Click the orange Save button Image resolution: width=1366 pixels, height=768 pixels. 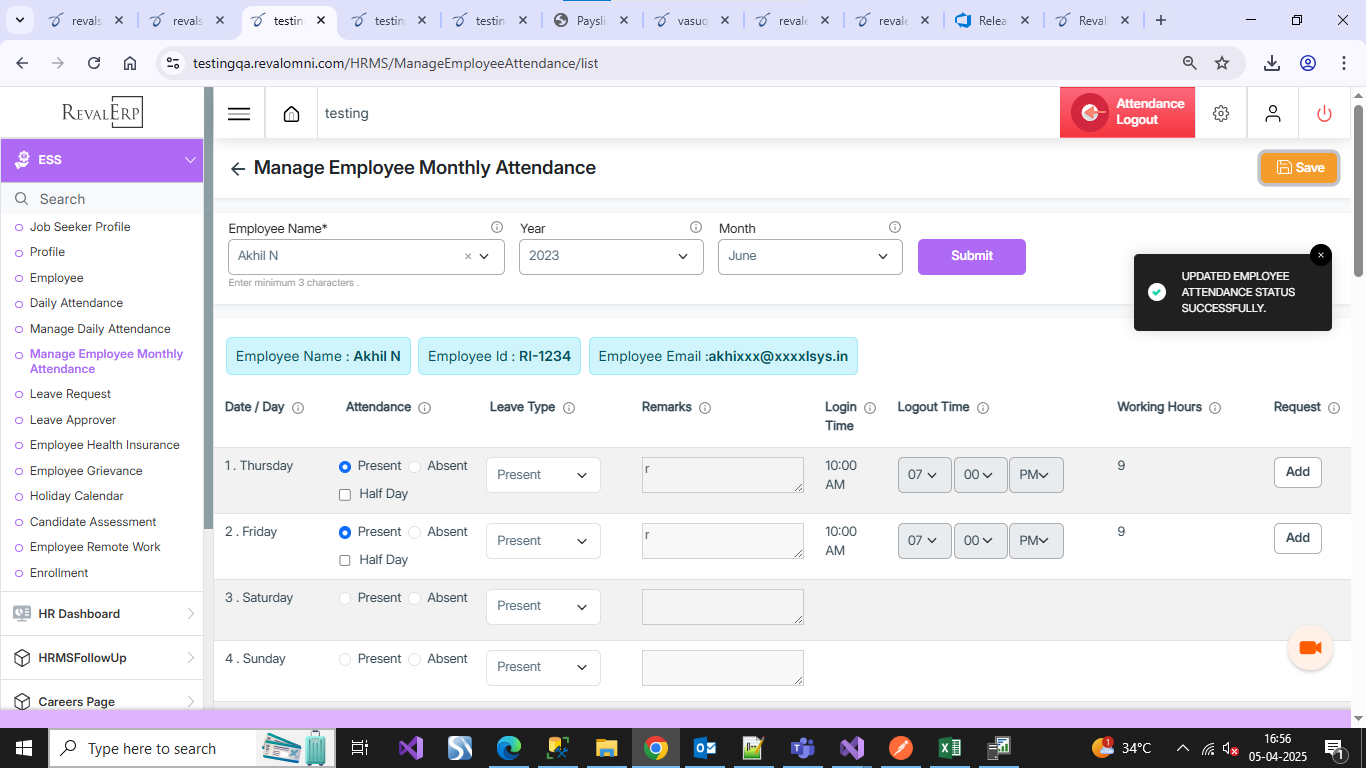pos(1298,168)
